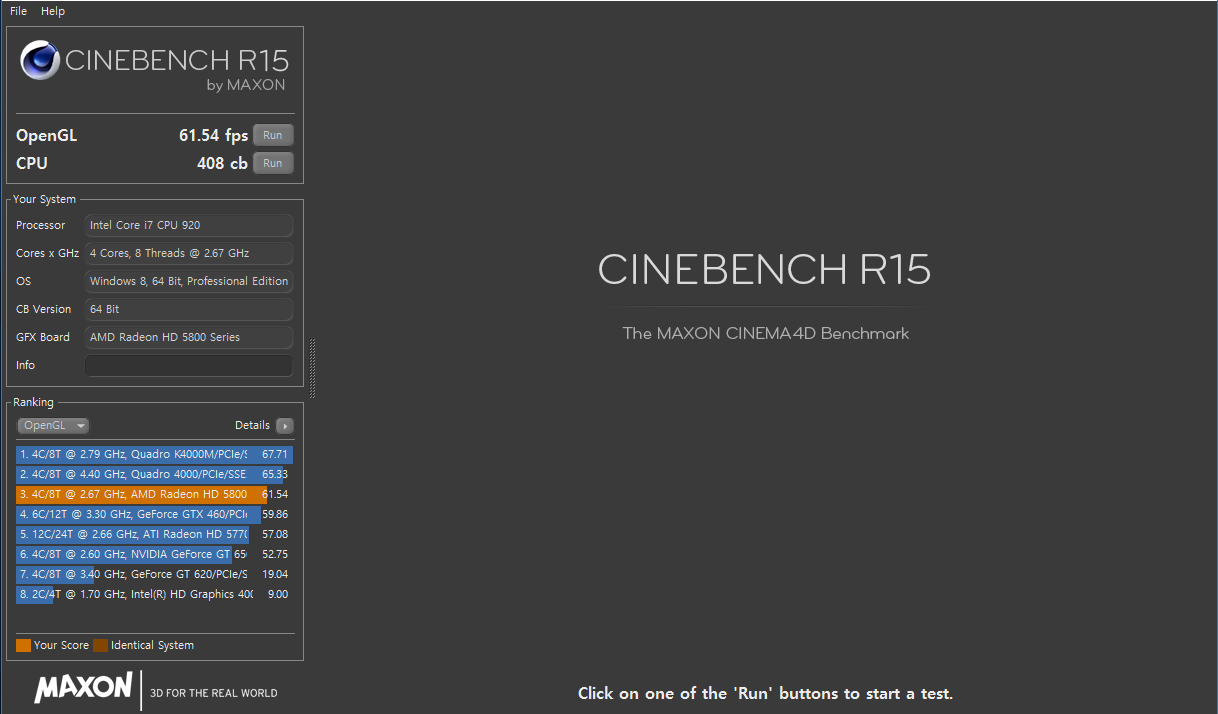Expand ranking Details arrow button

click(x=285, y=425)
